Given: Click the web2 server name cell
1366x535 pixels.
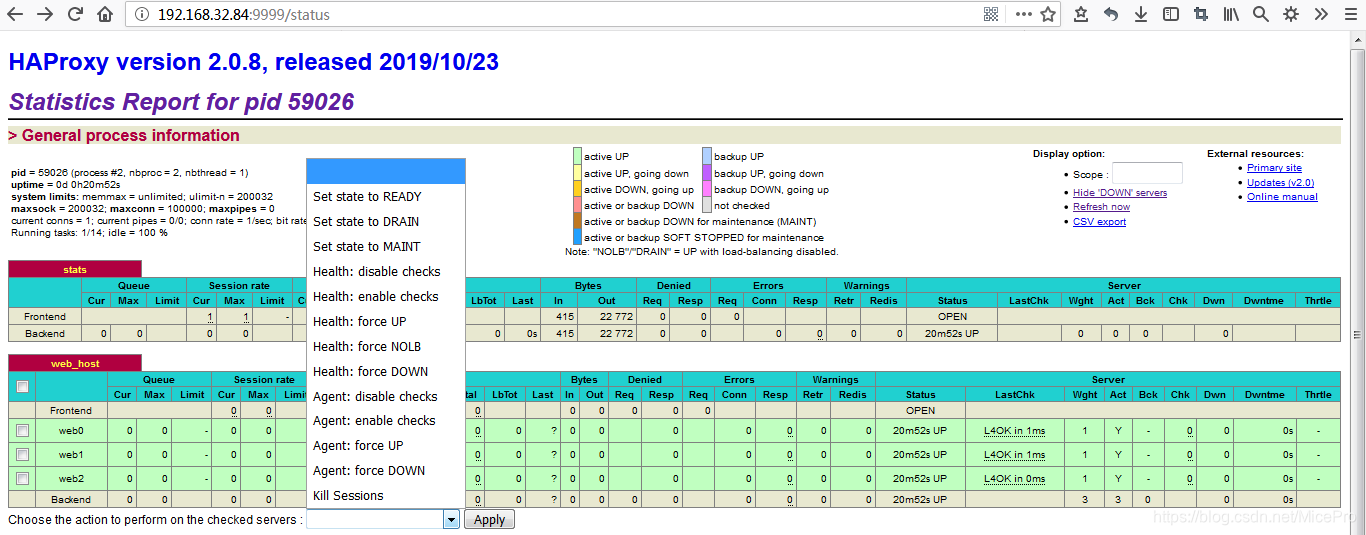Looking at the screenshot, I should (x=70, y=479).
